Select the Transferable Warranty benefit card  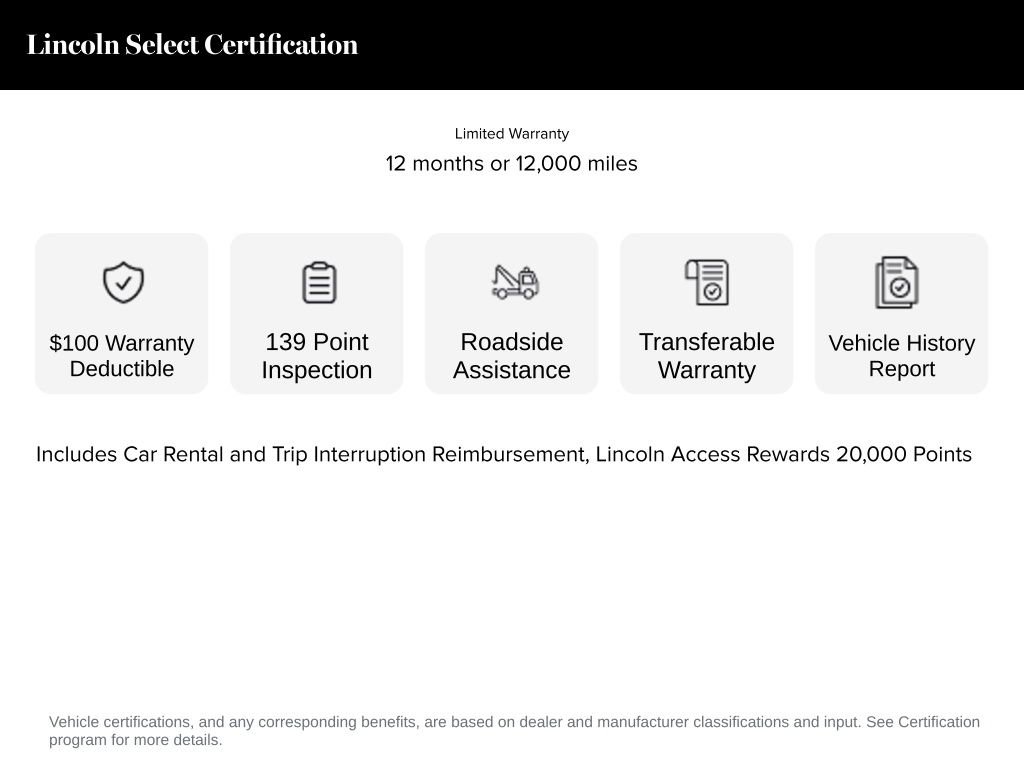706,313
